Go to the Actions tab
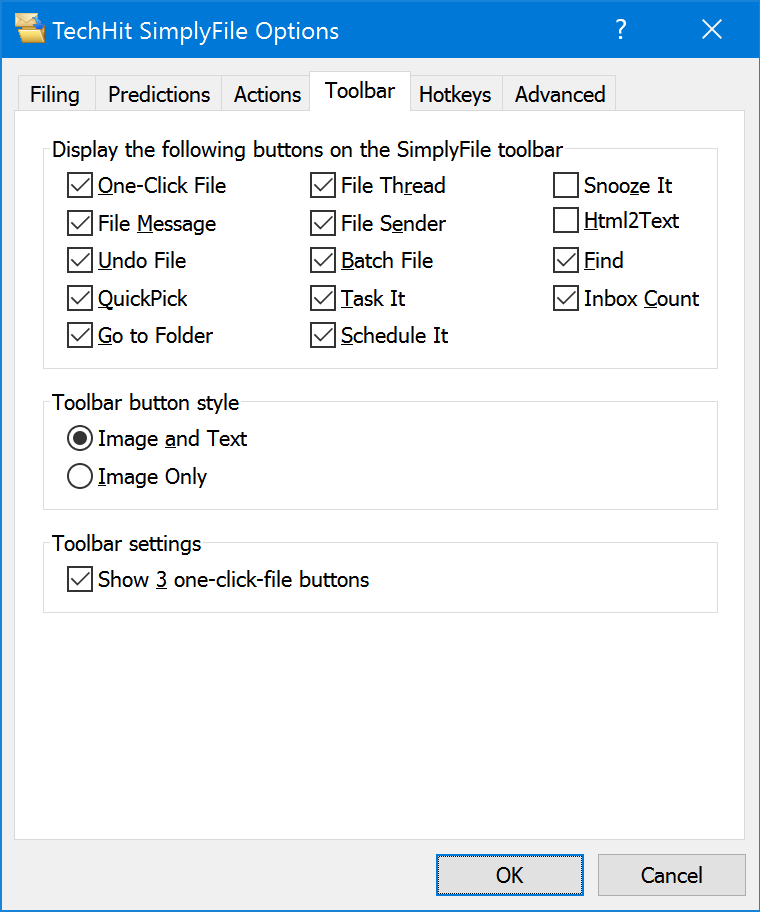 [267, 94]
